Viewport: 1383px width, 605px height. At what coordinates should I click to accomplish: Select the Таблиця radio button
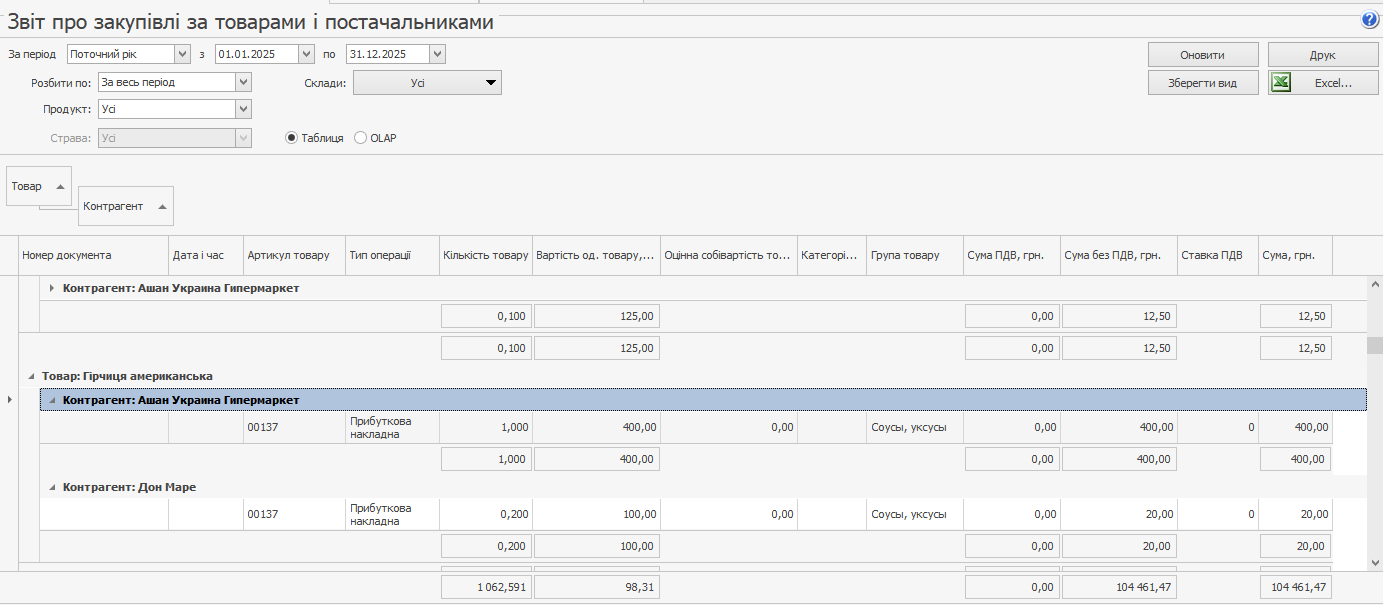click(292, 138)
